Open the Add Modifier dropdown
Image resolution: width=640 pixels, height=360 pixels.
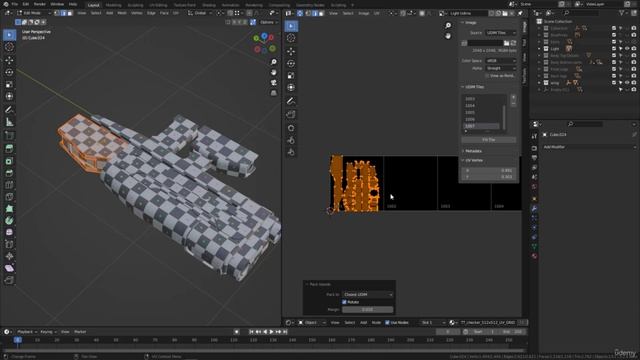tap(589, 147)
